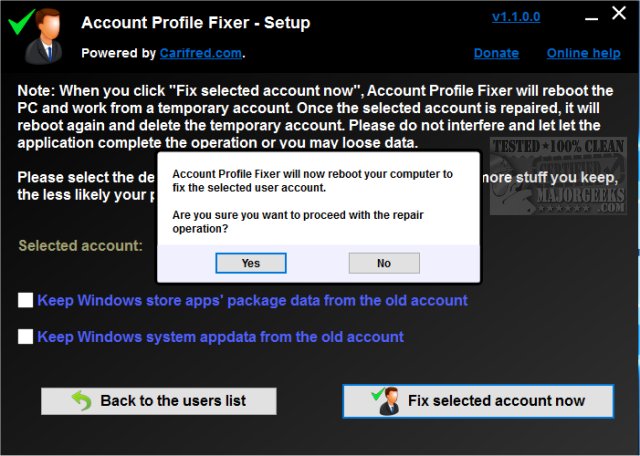The width and height of the screenshot is (640, 456).
Task: Click the Powered by text
Action: coord(118,53)
